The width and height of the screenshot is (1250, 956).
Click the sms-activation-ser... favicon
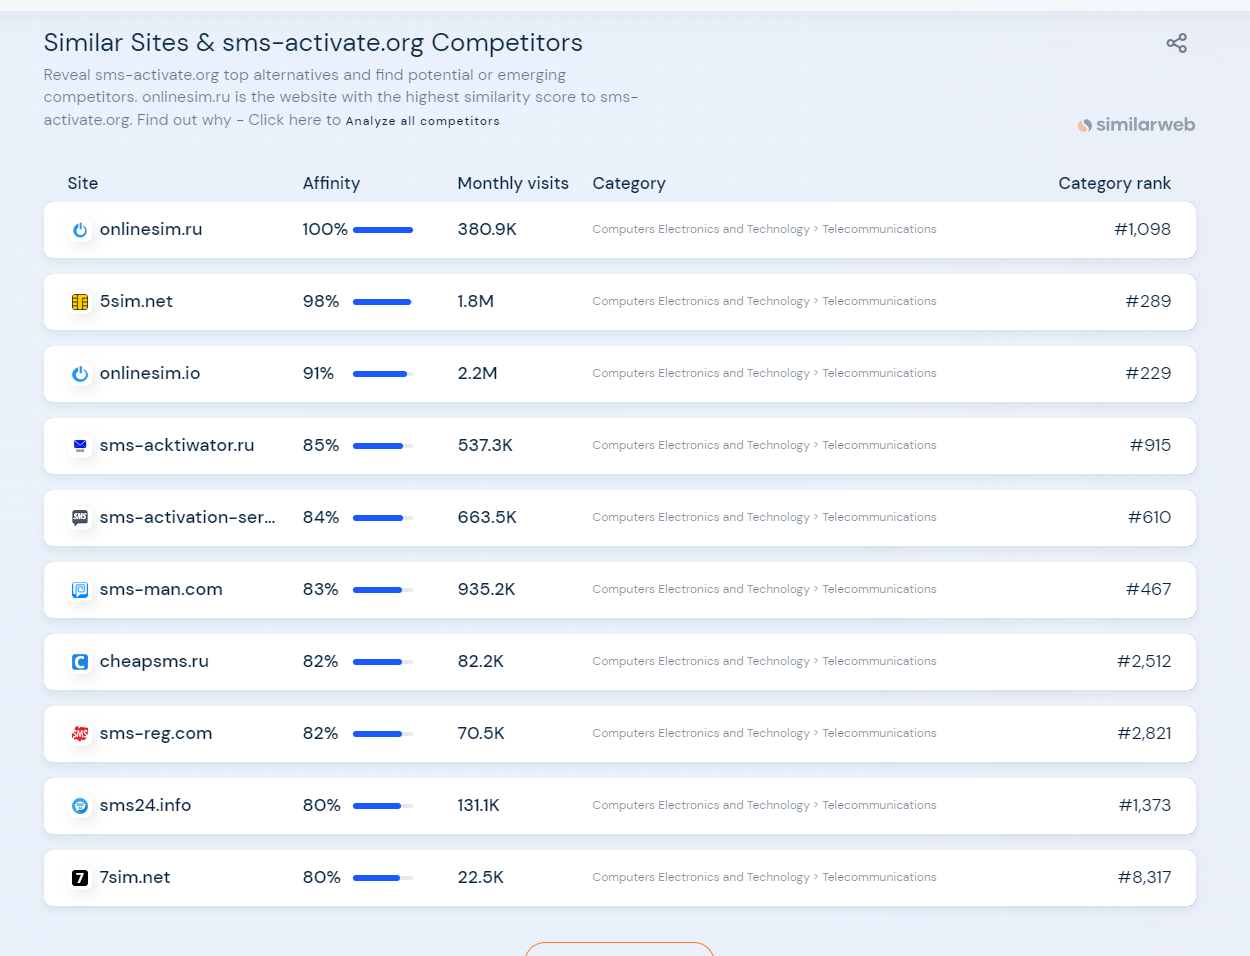tap(80, 518)
